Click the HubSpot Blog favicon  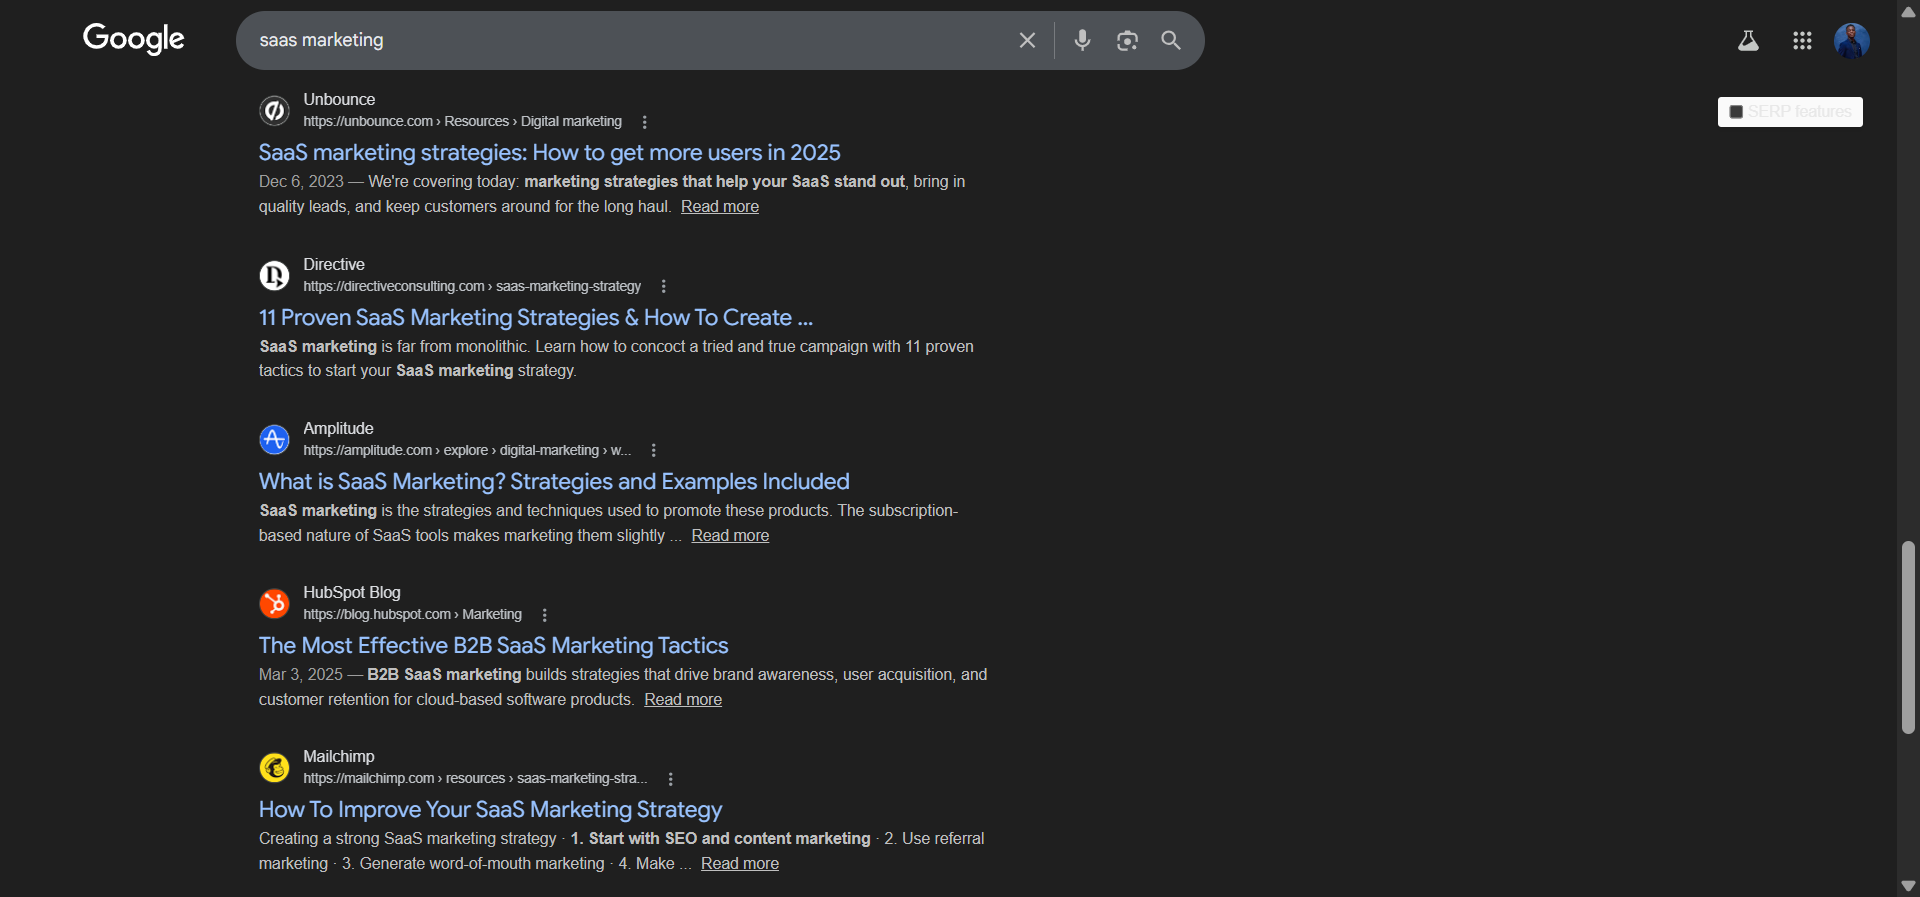point(274,603)
